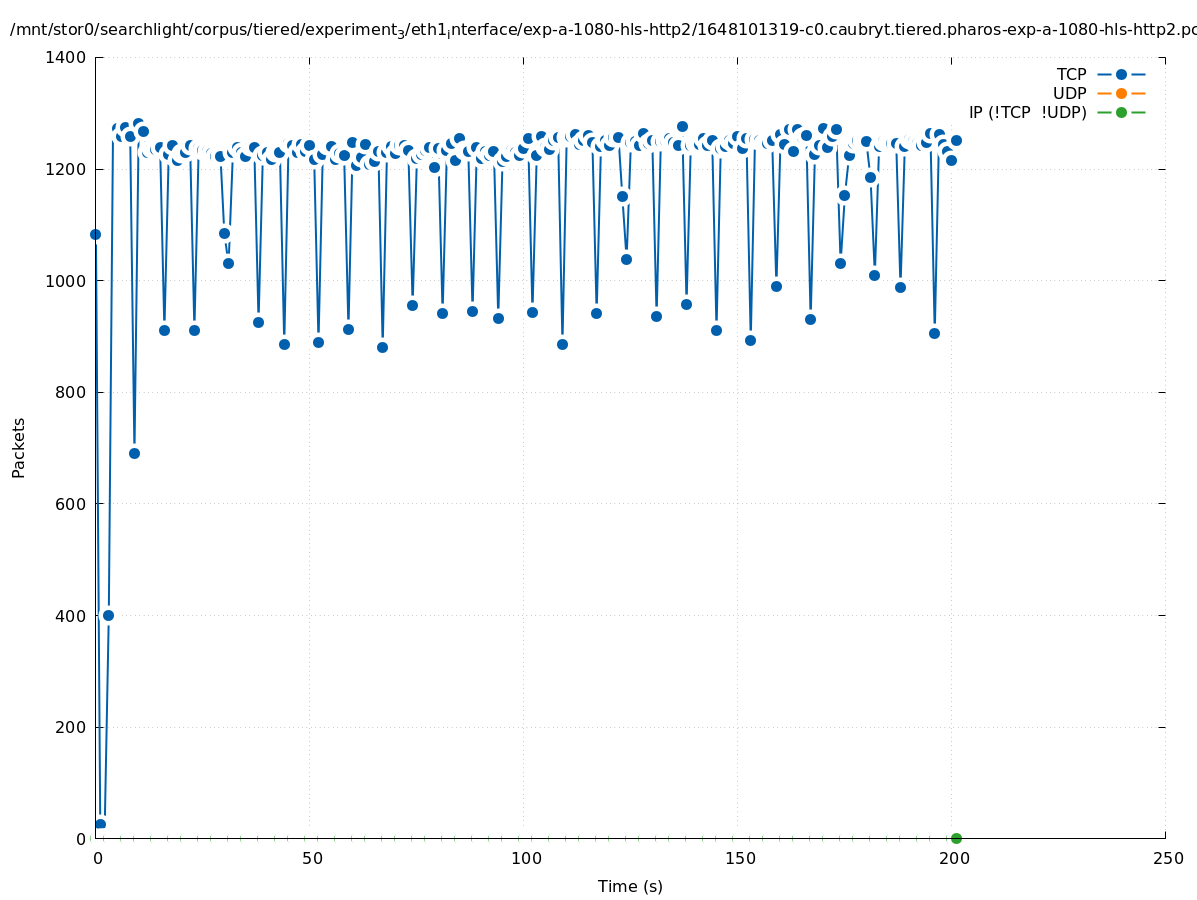Toggle the UDP series legend label

(x=1069, y=94)
